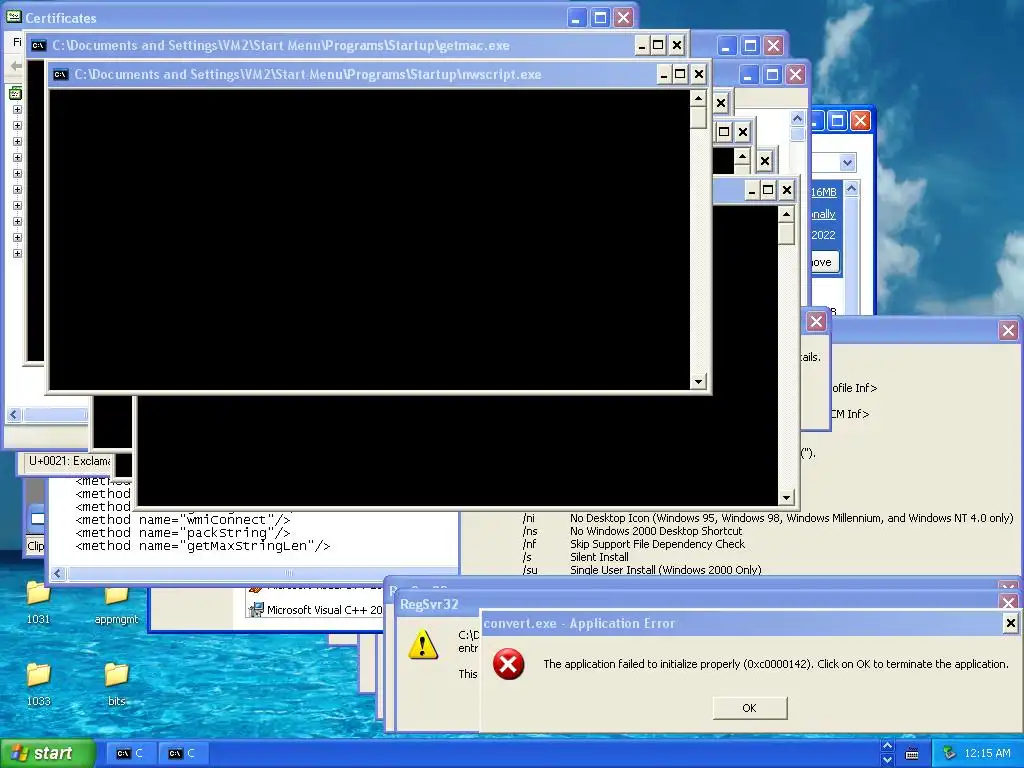Click scroll-down arrow of the rear console window

786,498
